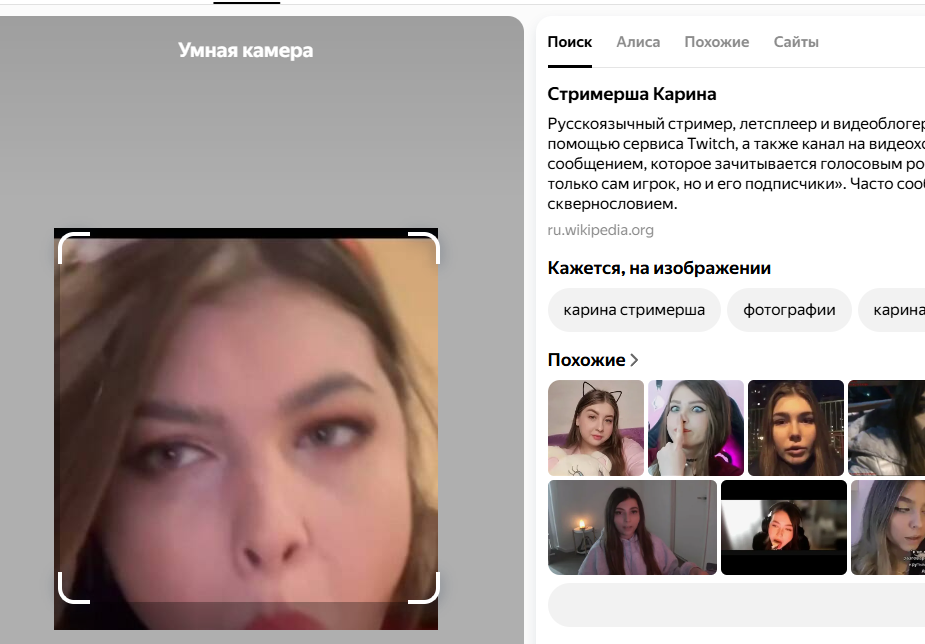The image size is (925, 644).
Task: Open the Алиса tab
Action: pyautogui.click(x=638, y=42)
